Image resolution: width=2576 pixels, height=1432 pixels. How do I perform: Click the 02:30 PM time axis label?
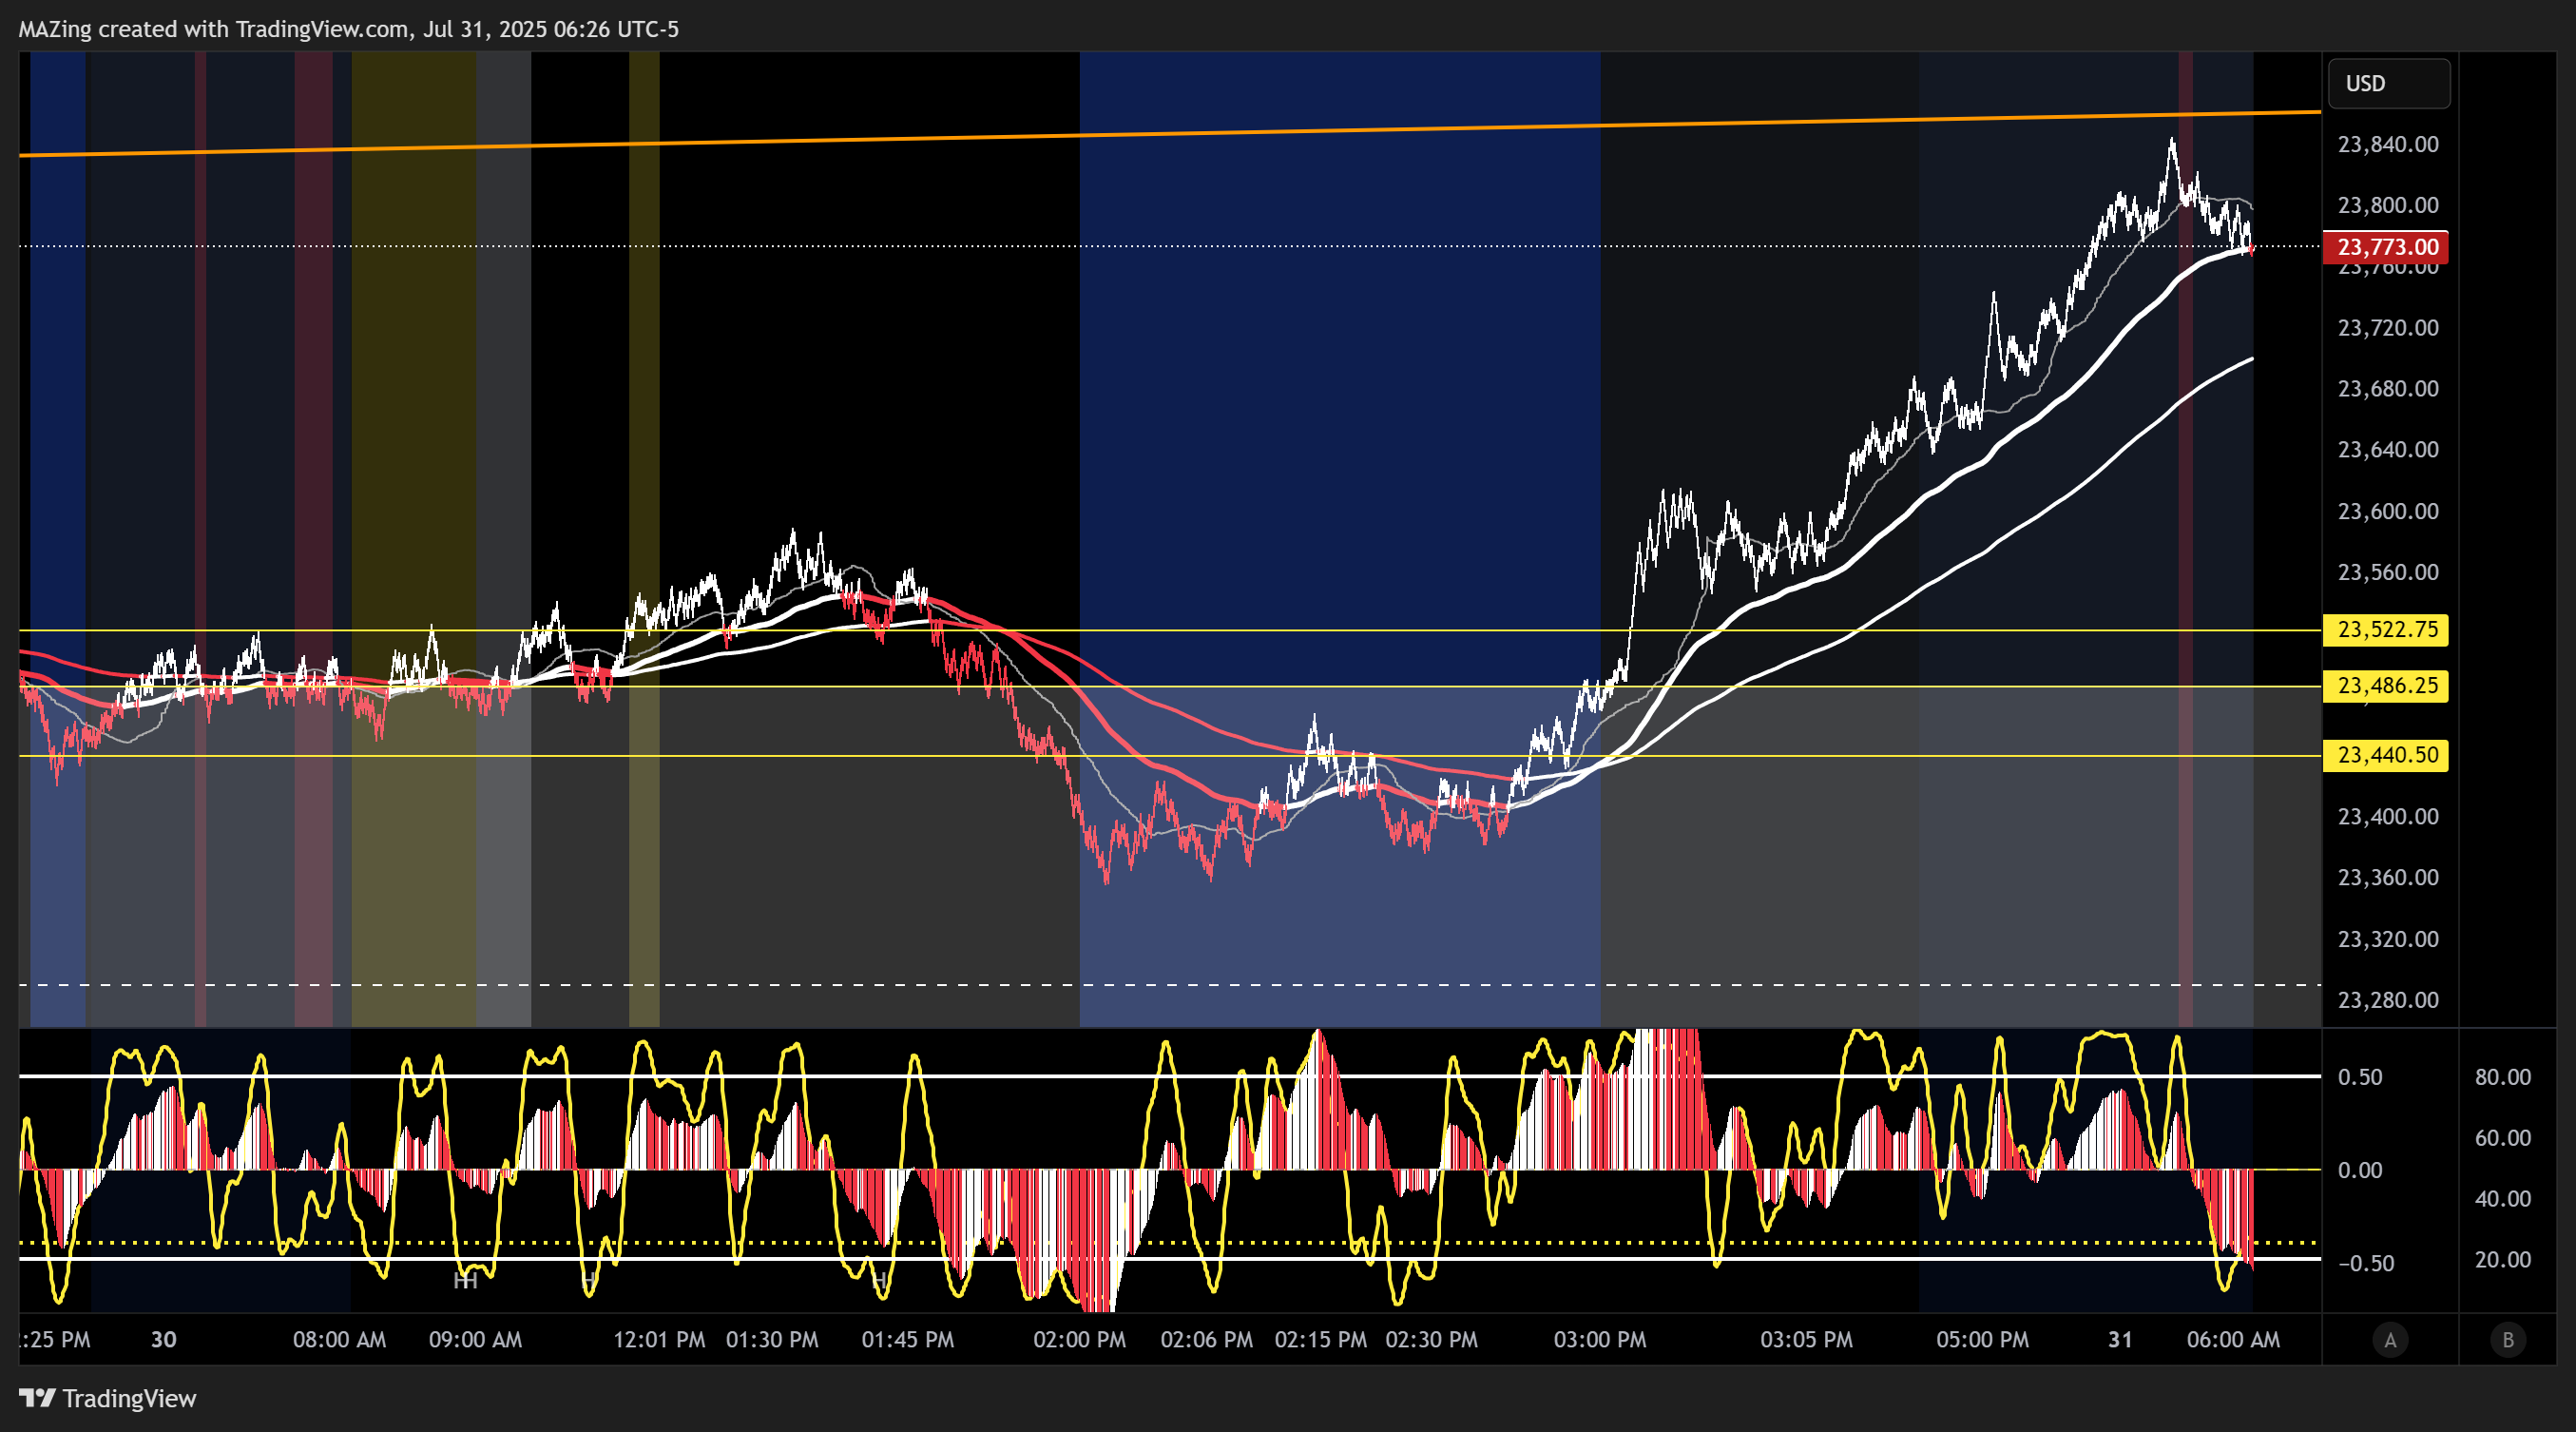click(1432, 1340)
